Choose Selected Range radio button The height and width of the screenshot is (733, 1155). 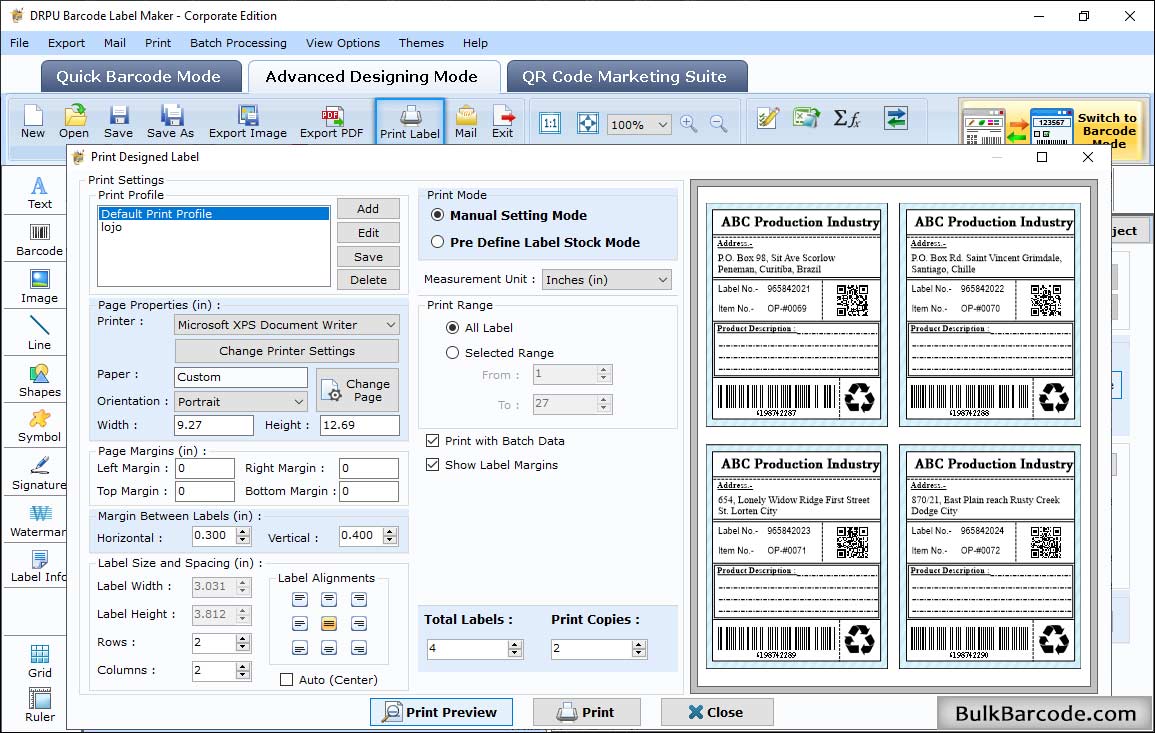pyautogui.click(x=452, y=353)
